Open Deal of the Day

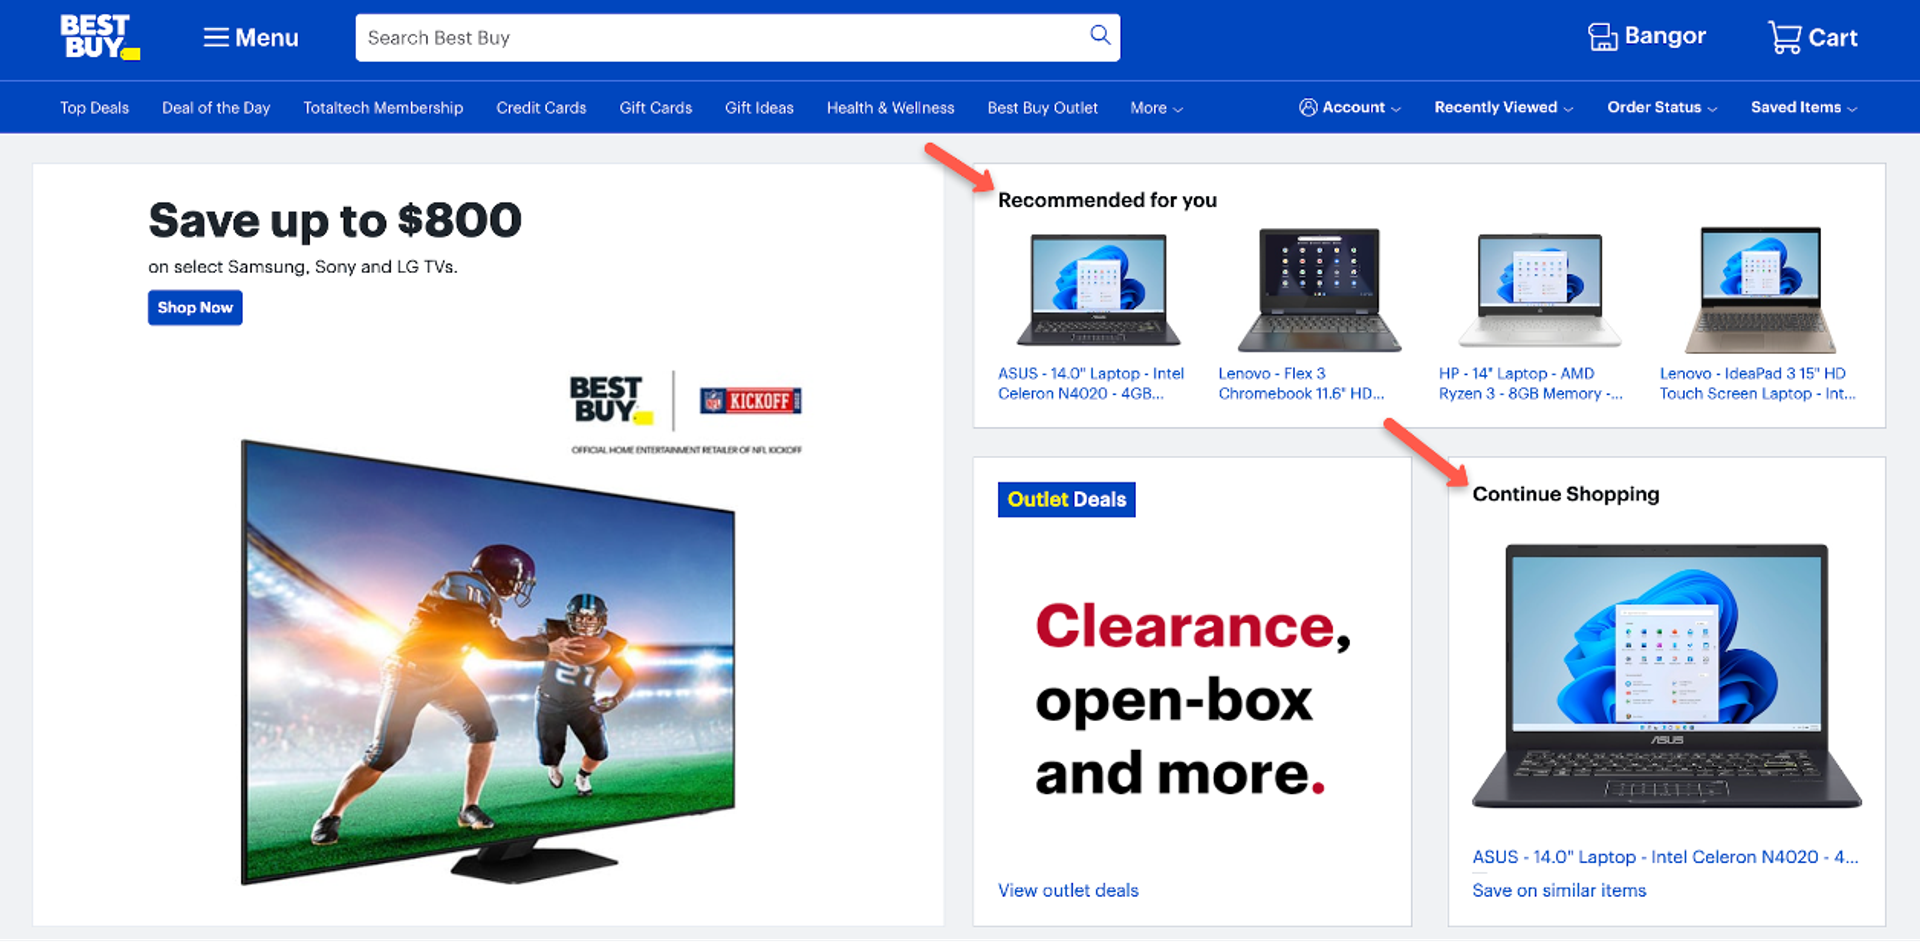tap(216, 108)
